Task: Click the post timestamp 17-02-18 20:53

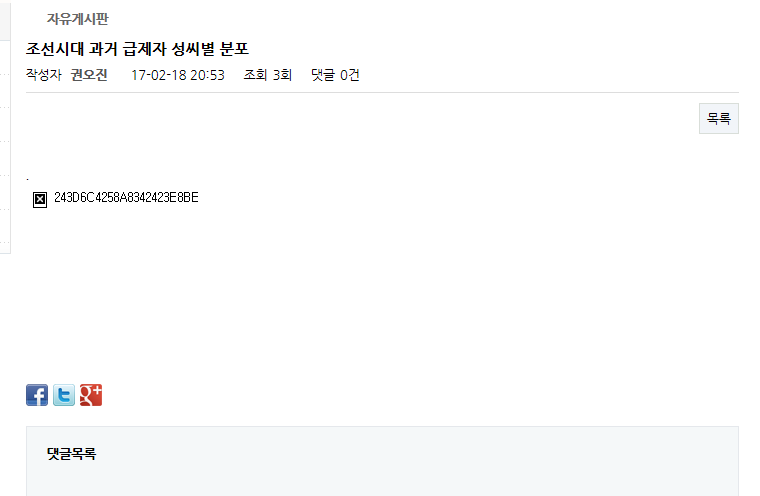Action: click(178, 75)
